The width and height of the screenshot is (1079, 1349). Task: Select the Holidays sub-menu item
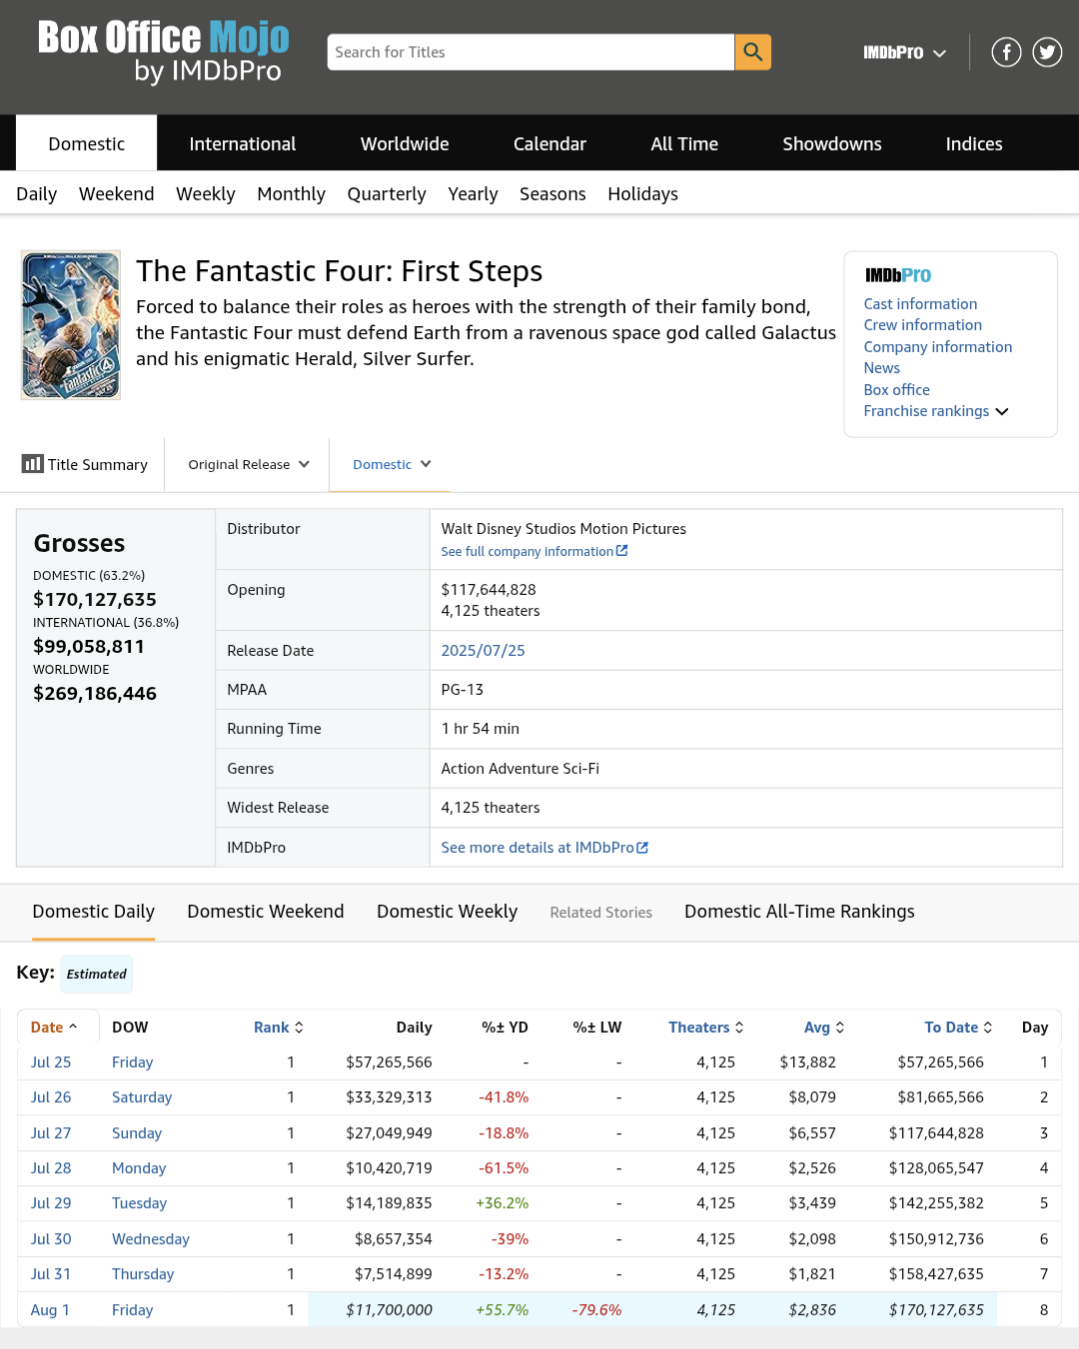point(643,194)
